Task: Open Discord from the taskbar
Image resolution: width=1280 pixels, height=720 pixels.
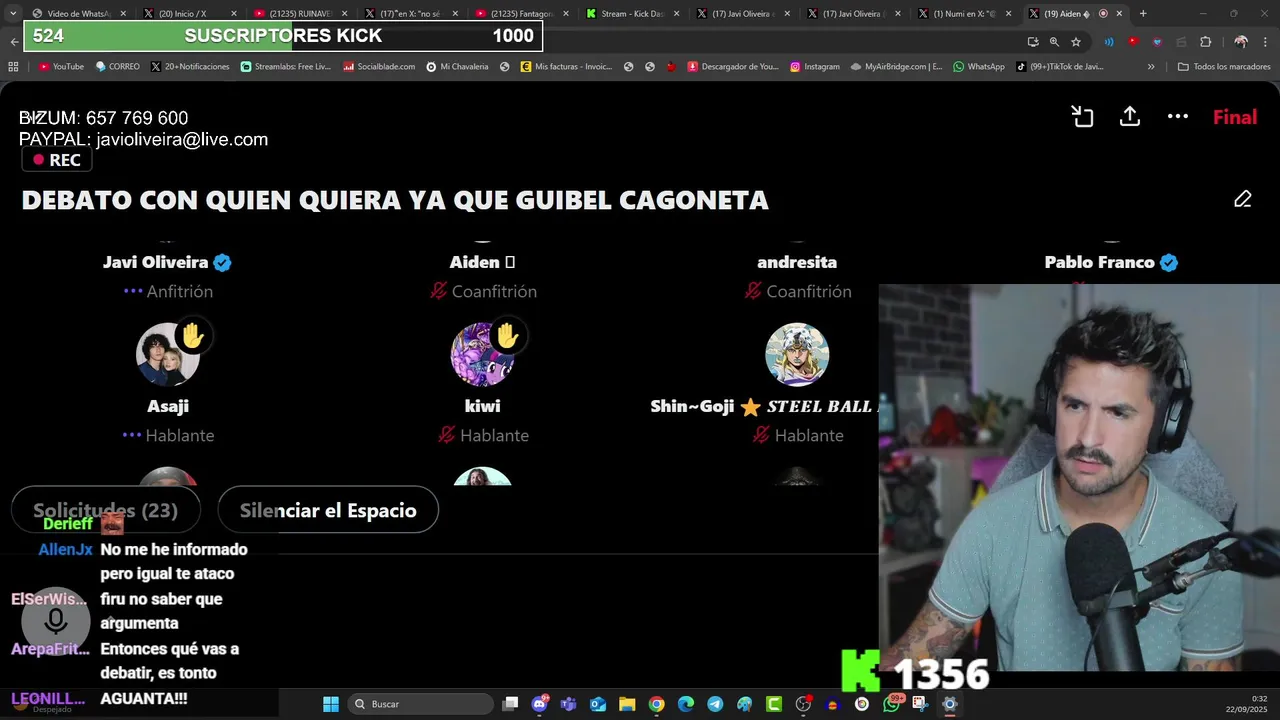Action: point(540,704)
